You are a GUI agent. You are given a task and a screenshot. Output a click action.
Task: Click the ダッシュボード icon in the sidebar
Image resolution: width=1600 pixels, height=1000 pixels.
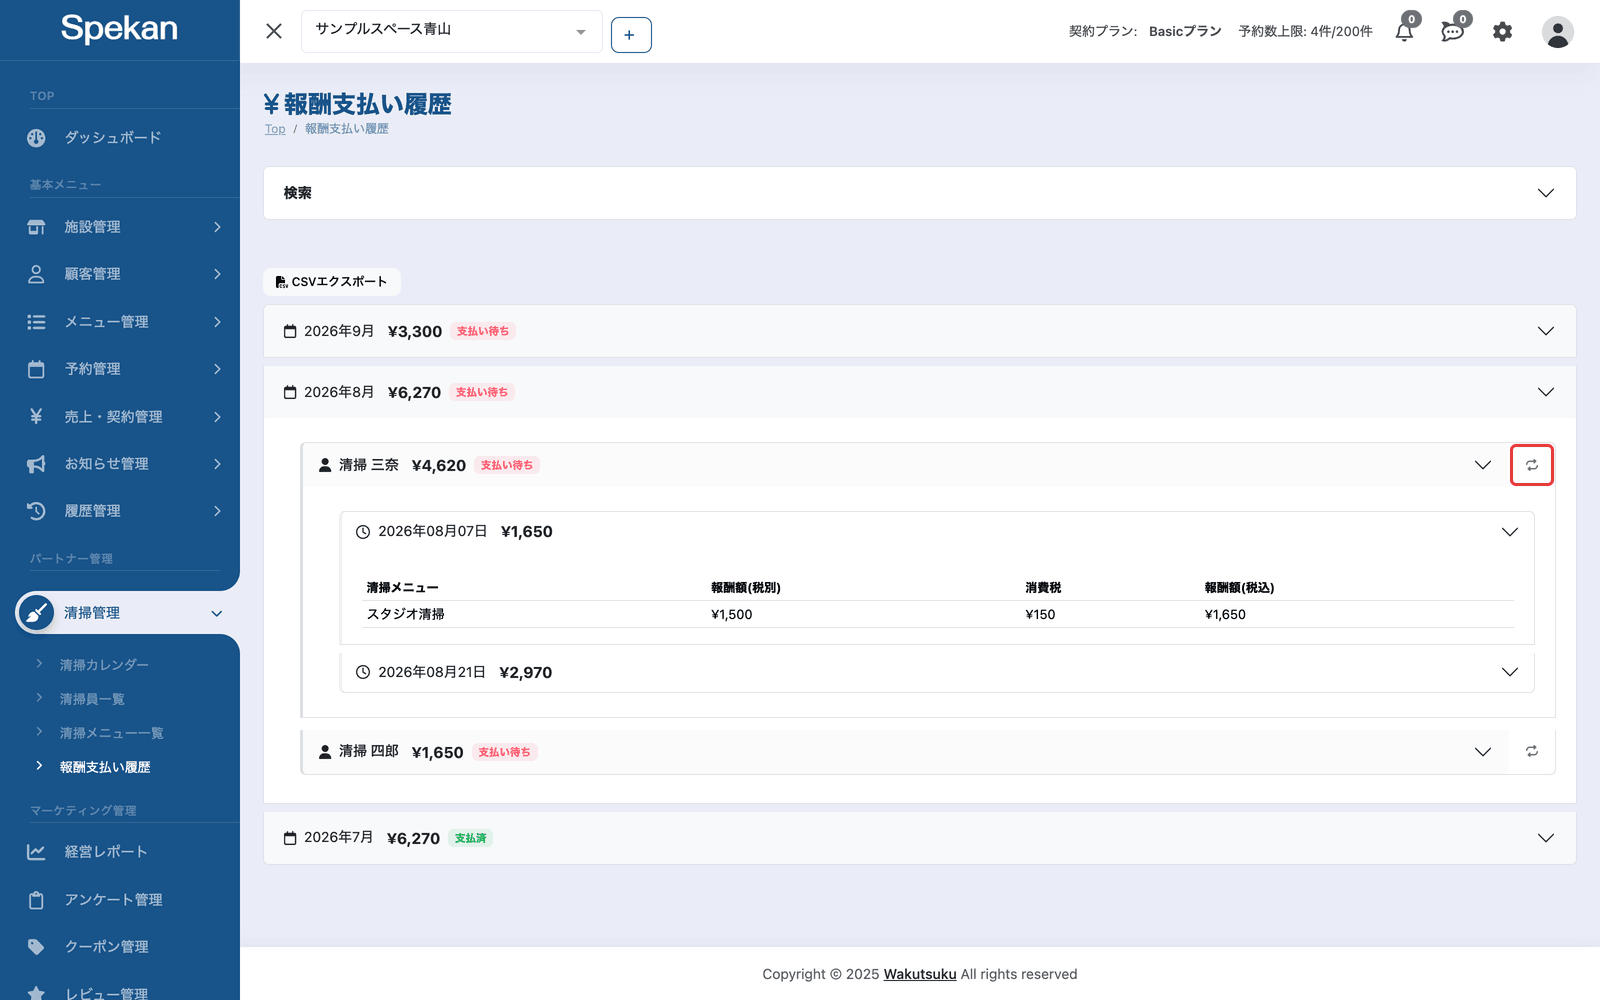click(x=36, y=138)
